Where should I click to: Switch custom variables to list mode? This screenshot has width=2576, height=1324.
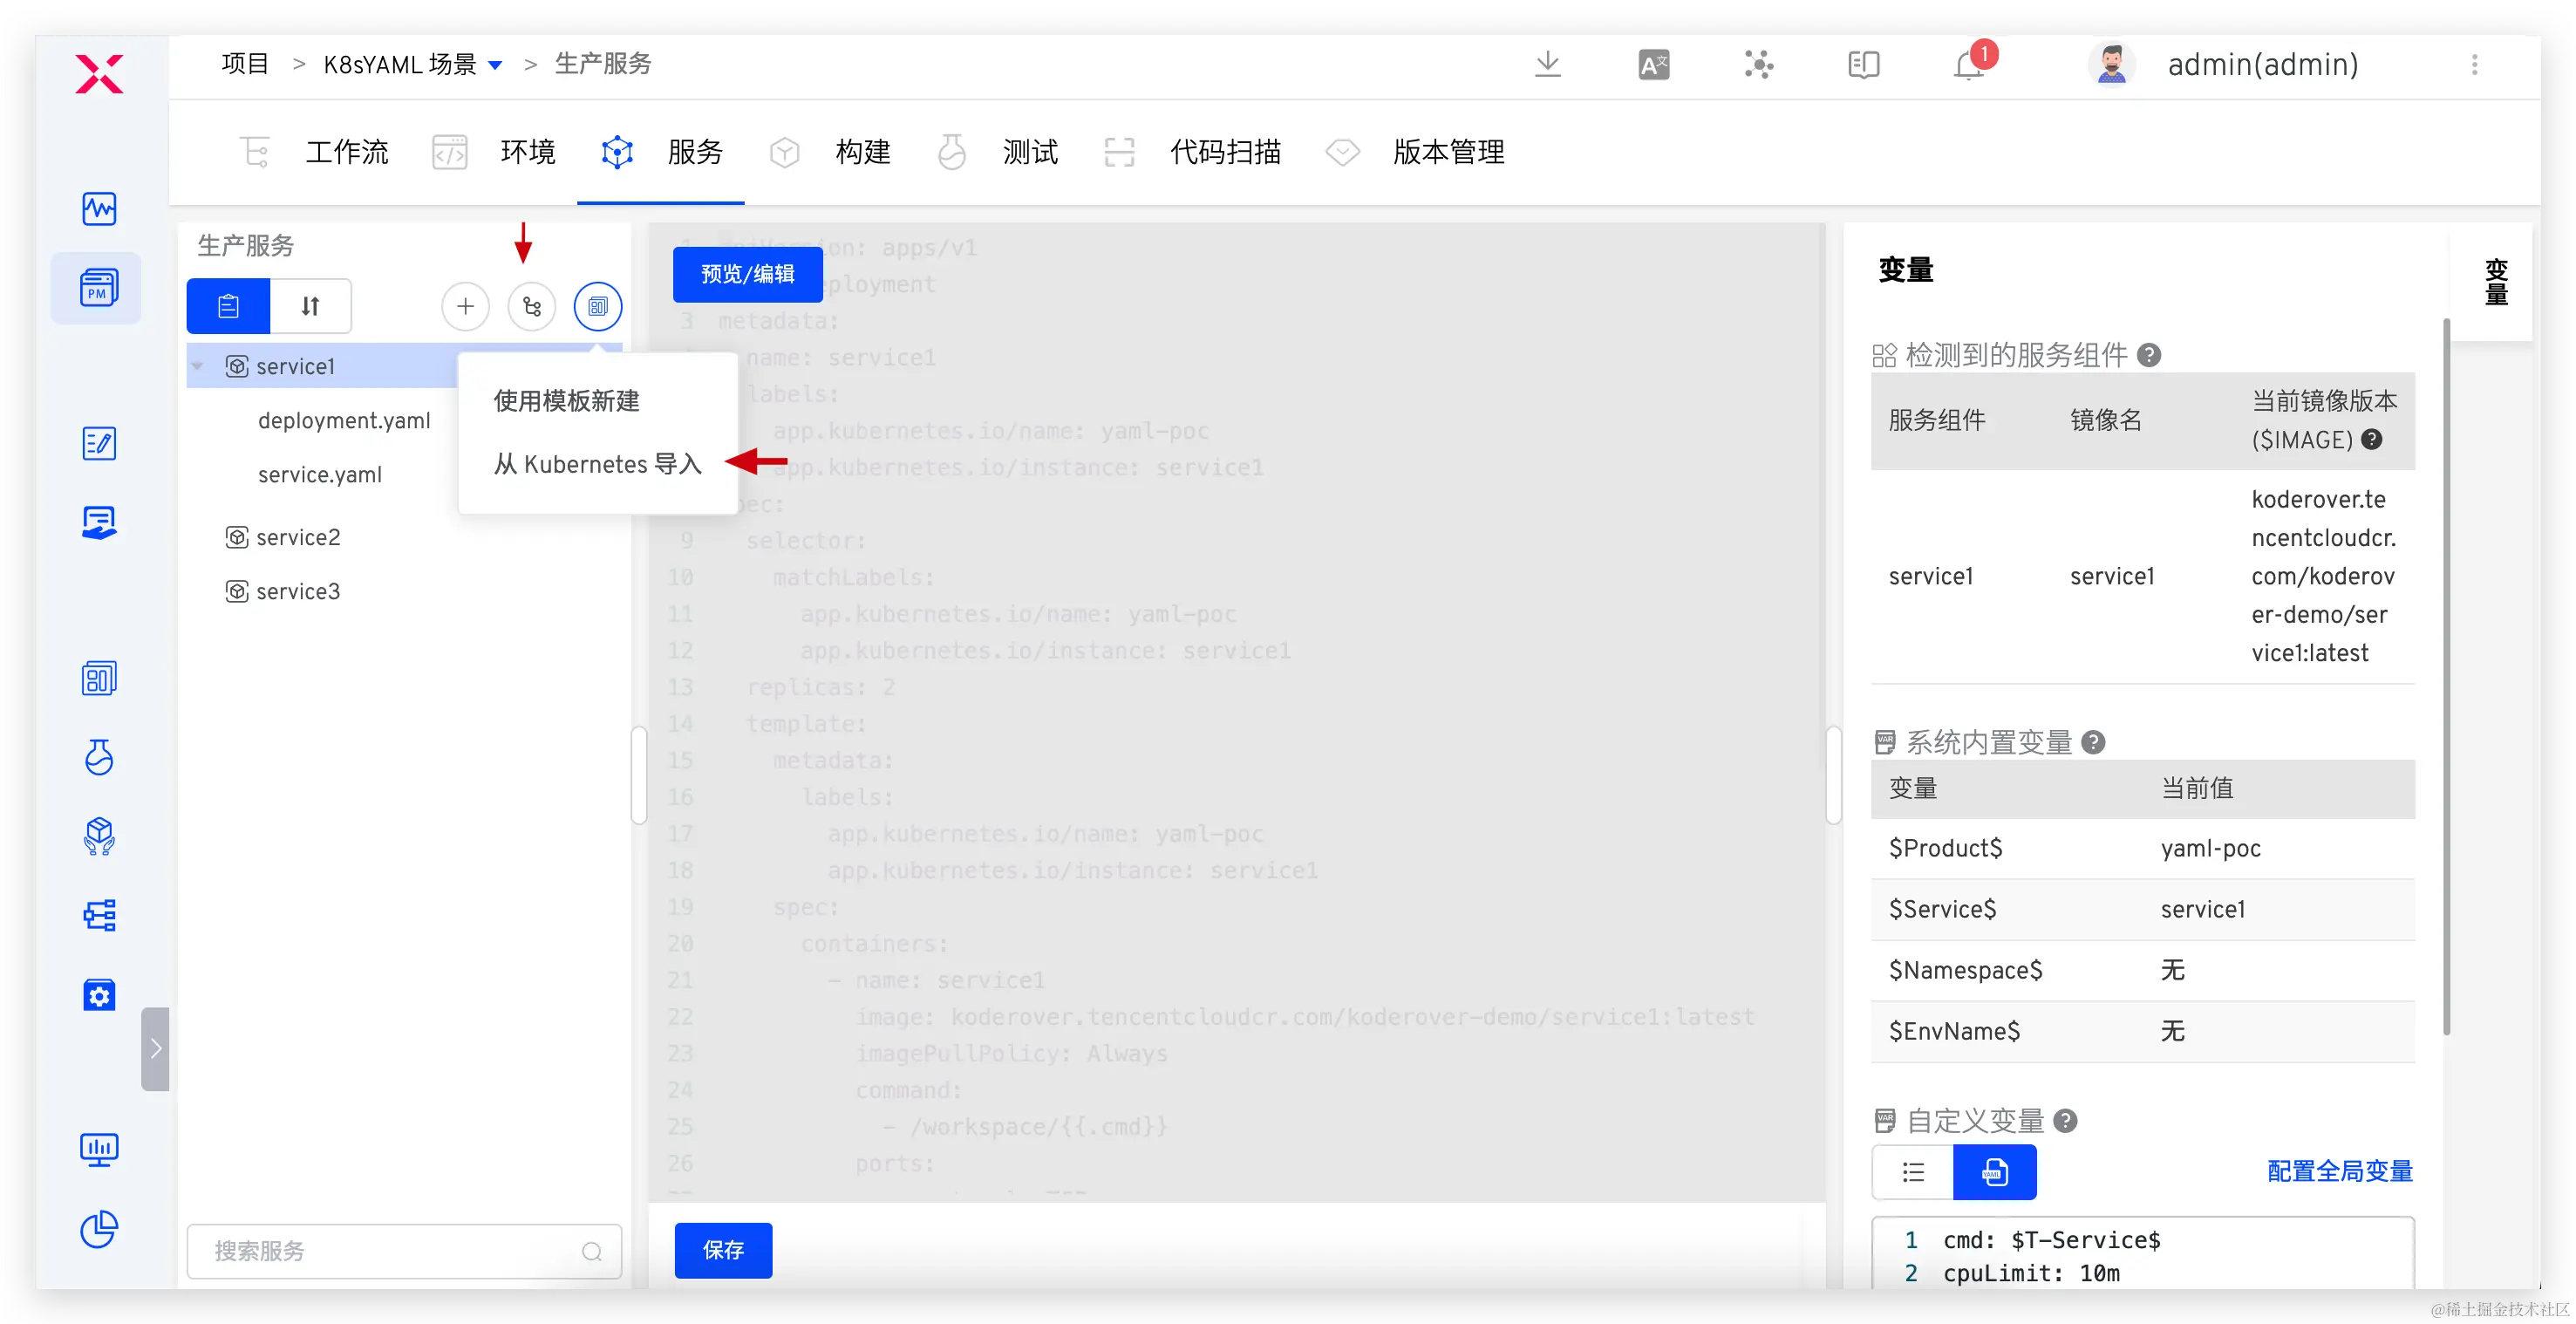(x=1912, y=1172)
